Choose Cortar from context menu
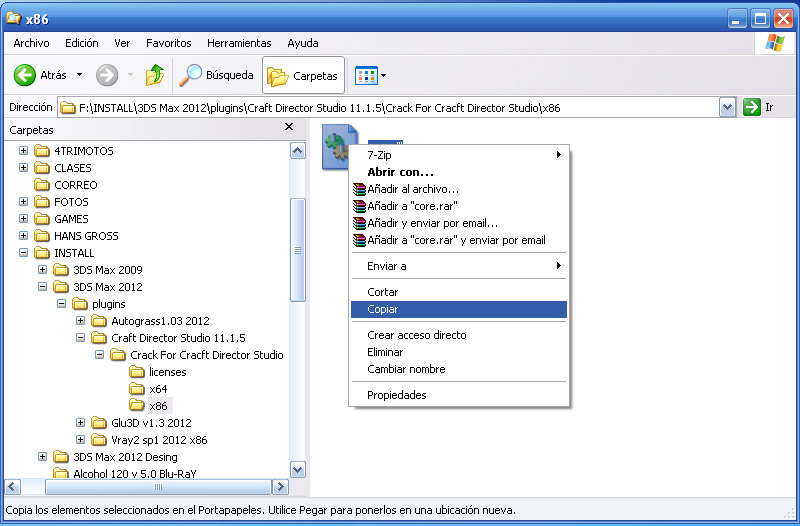Image resolution: width=800 pixels, height=526 pixels. click(459, 292)
